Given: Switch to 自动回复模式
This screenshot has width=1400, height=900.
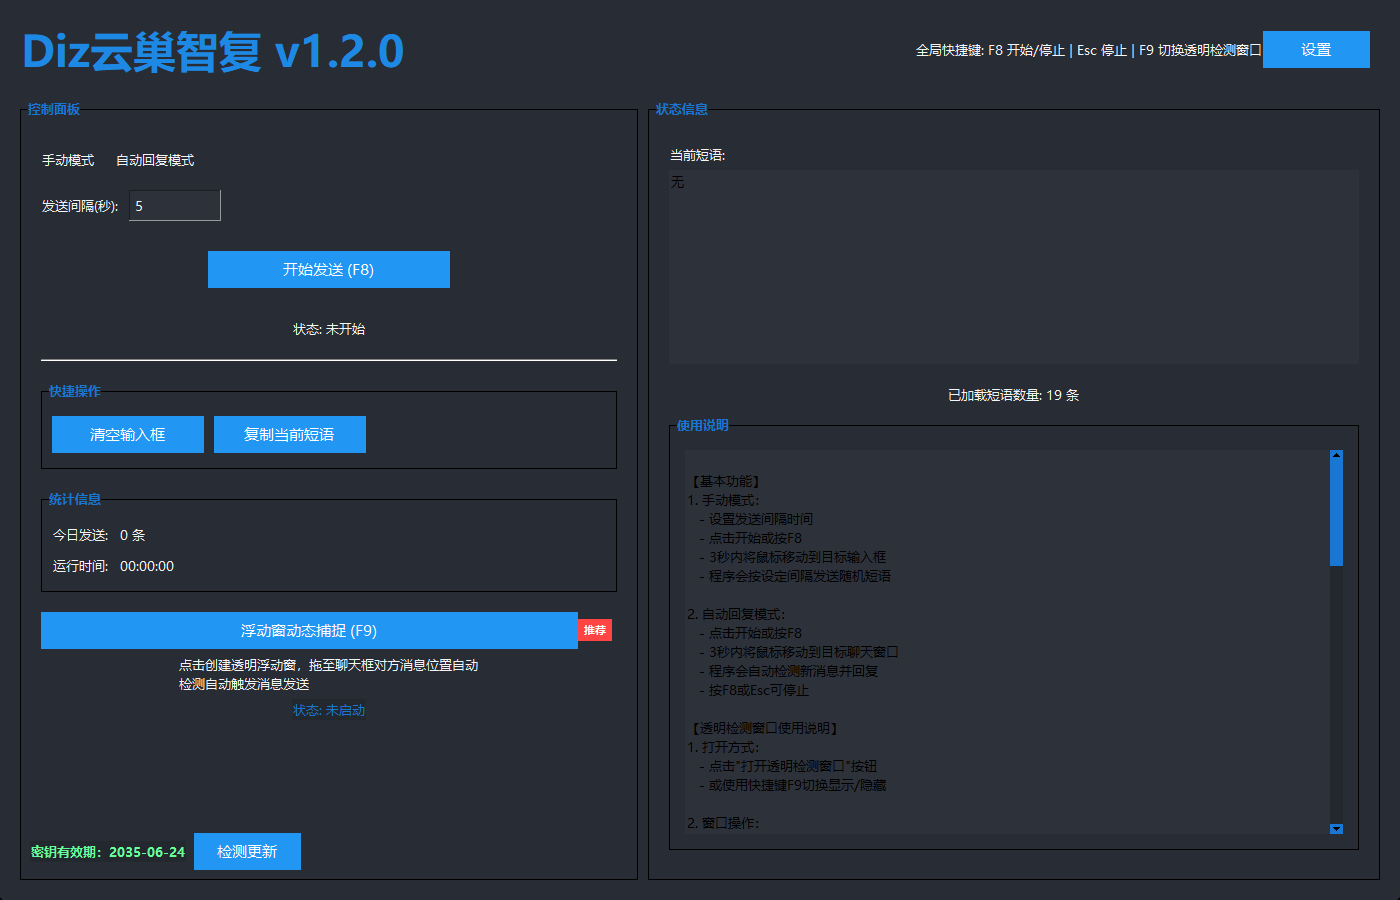Looking at the screenshot, I should click(155, 160).
